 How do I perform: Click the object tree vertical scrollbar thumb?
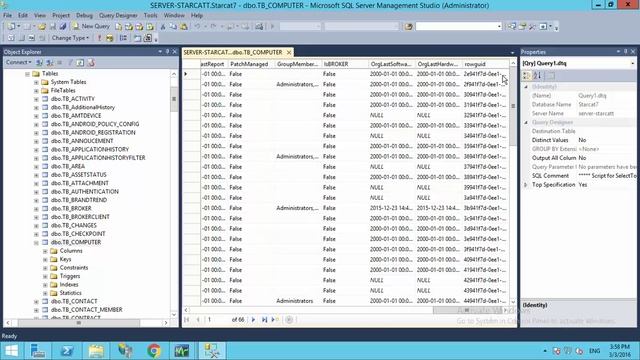point(174,98)
